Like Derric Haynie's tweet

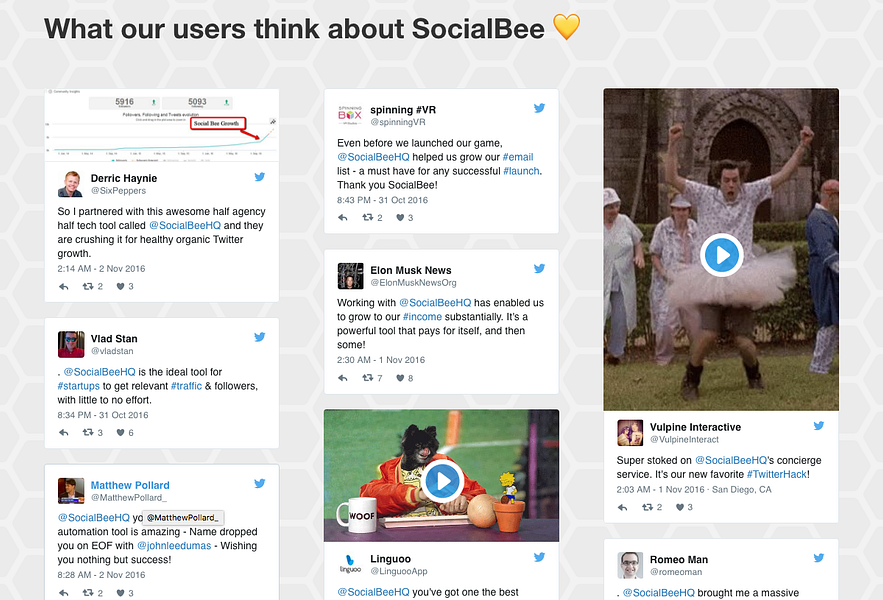(120, 286)
